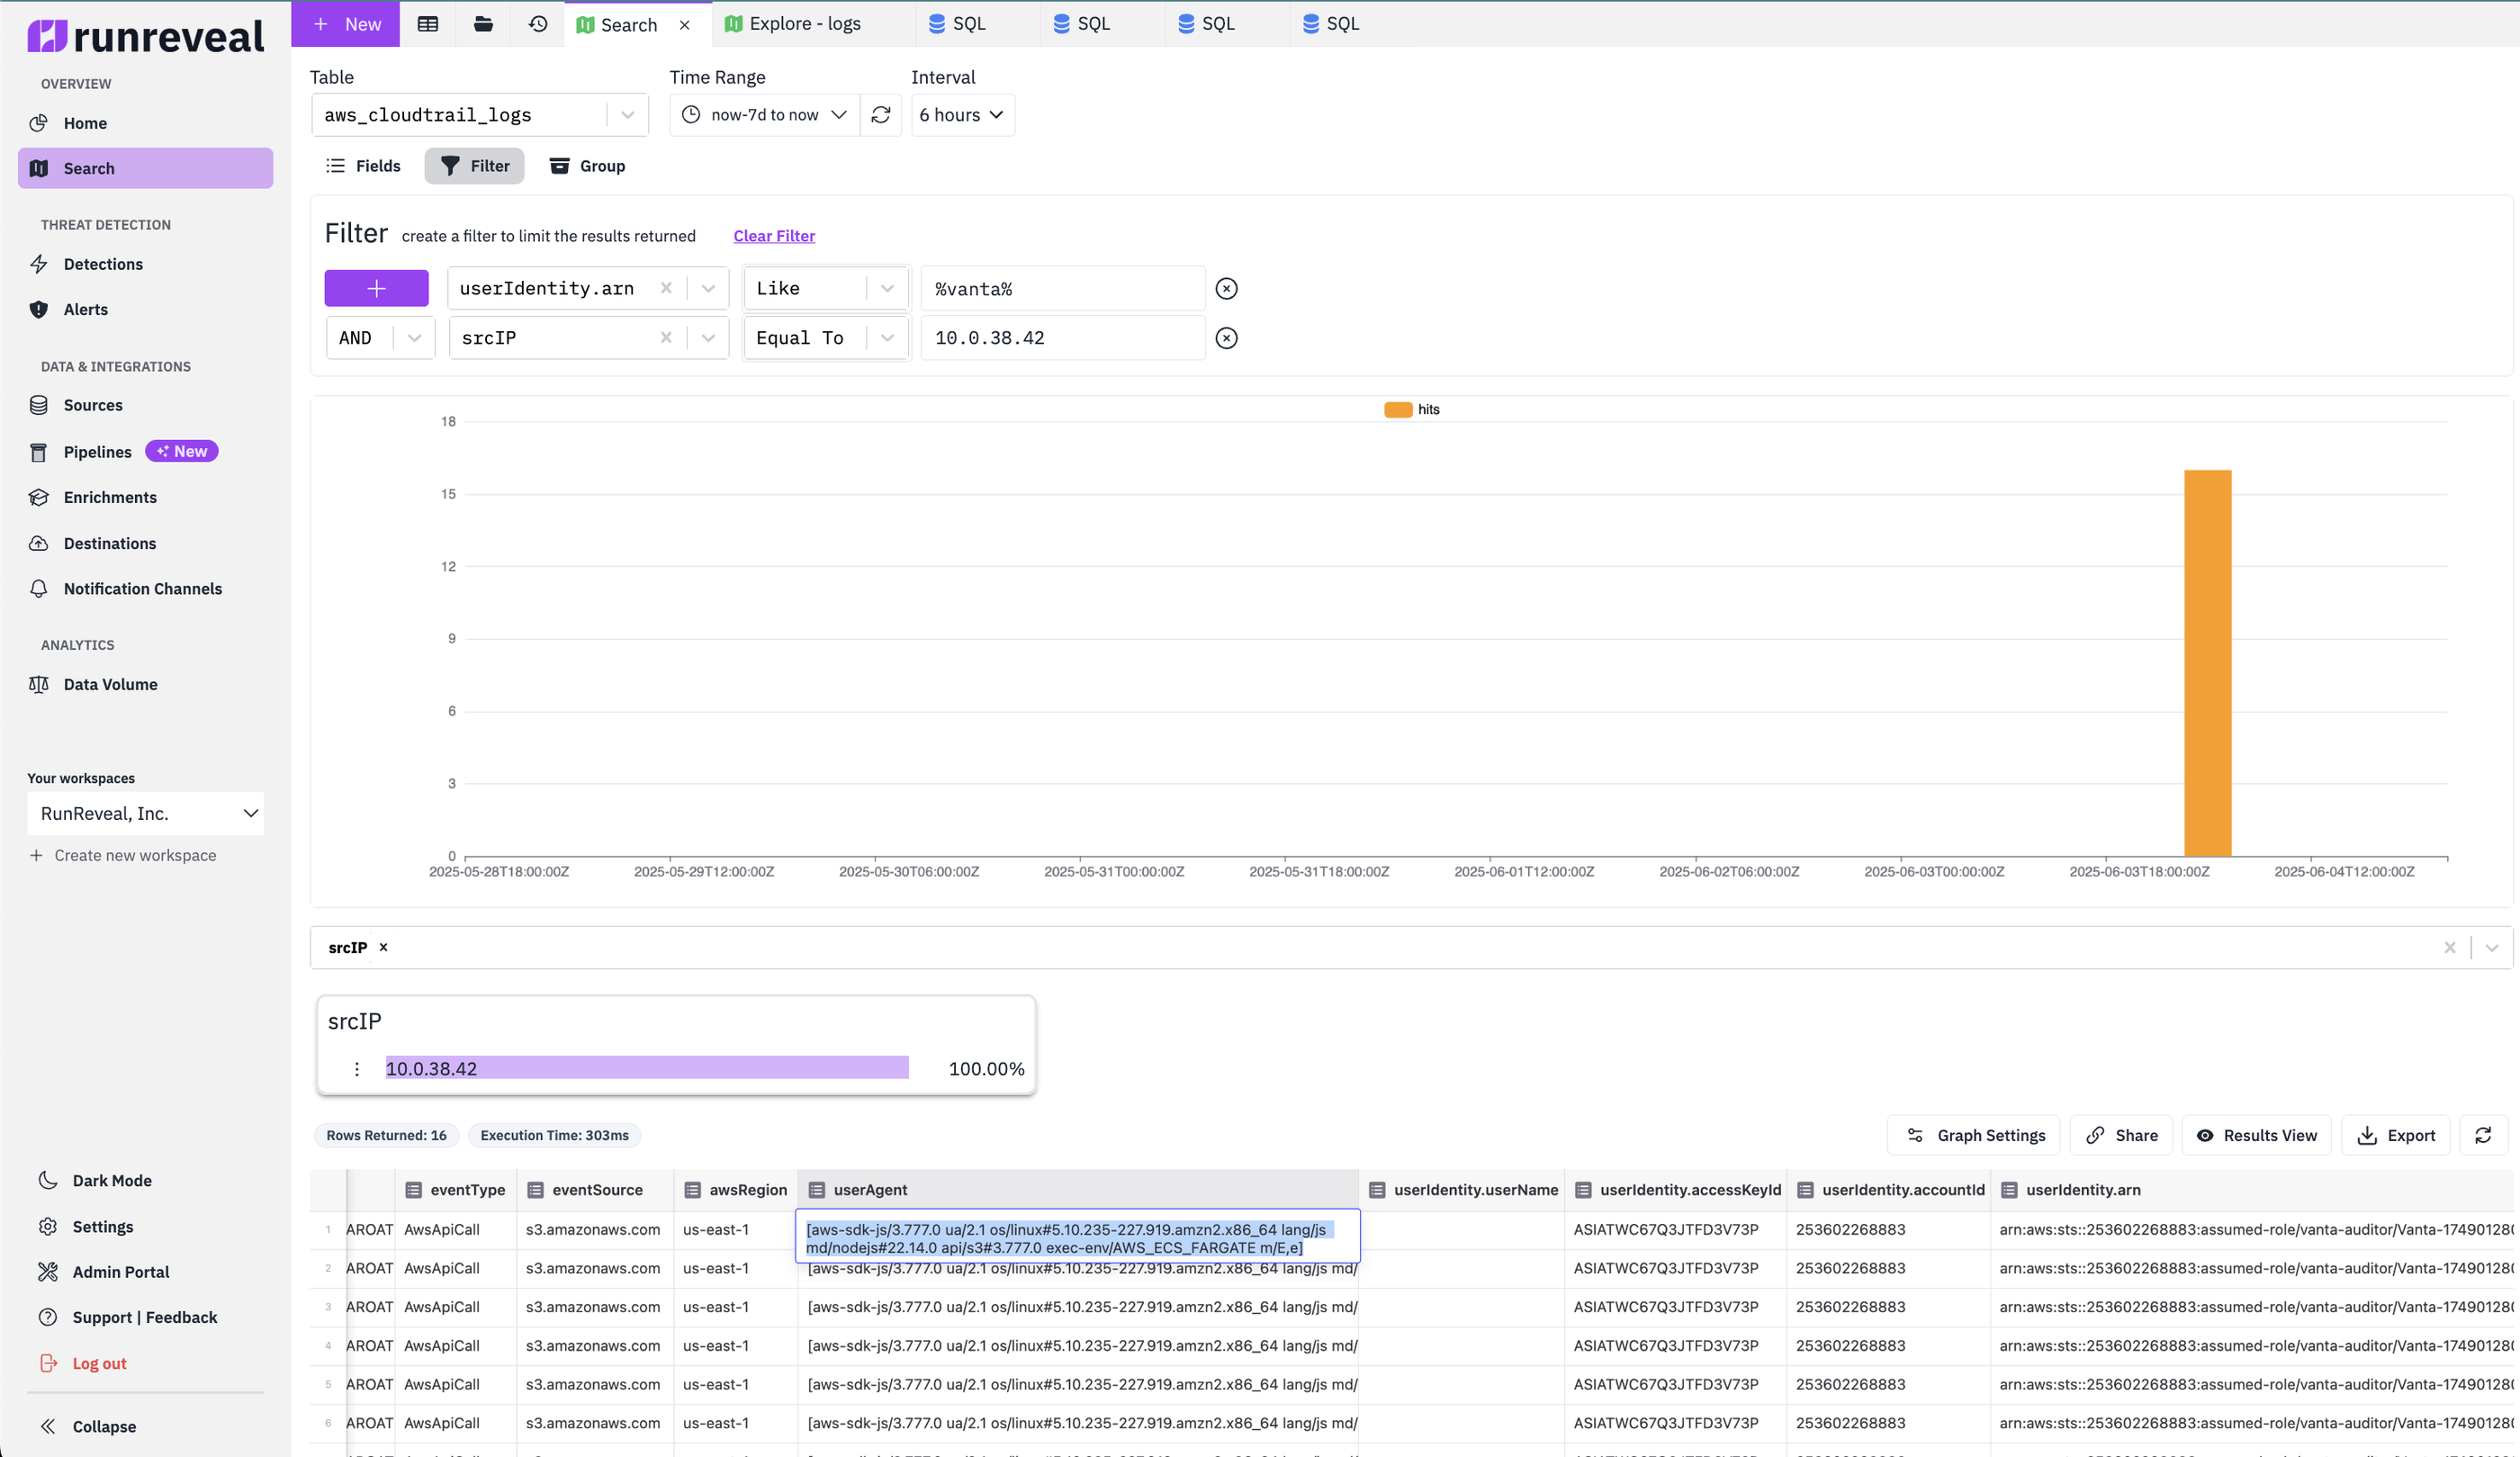The height and width of the screenshot is (1457, 2520).
Task: Open Detections in the sidebar
Action: pyautogui.click(x=103, y=264)
